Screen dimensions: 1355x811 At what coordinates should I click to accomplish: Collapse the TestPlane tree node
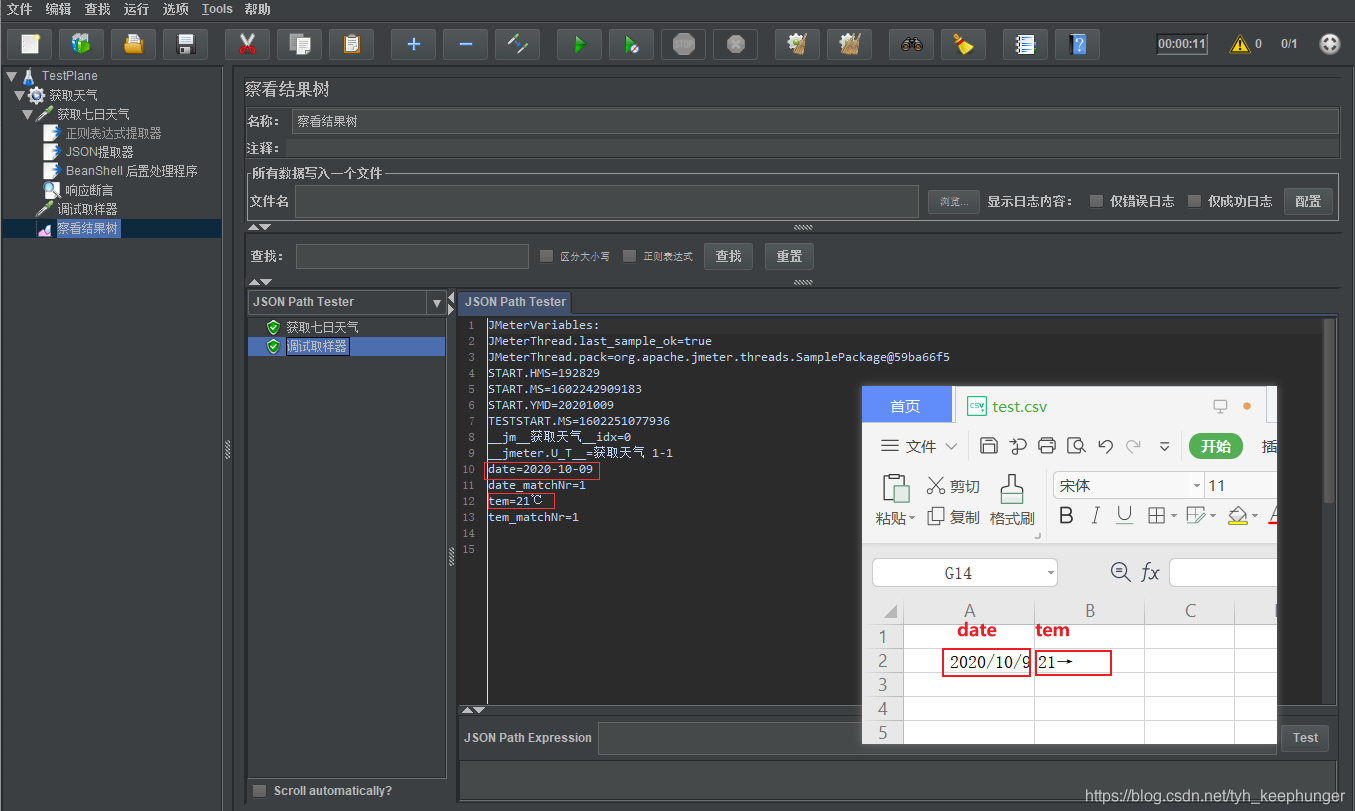click(11, 76)
